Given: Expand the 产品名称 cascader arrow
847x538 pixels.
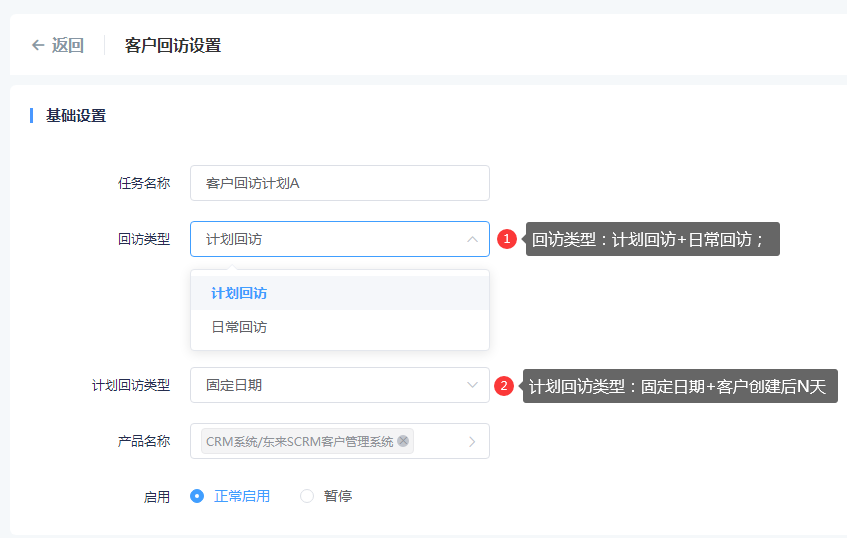Looking at the screenshot, I should click(x=472, y=441).
